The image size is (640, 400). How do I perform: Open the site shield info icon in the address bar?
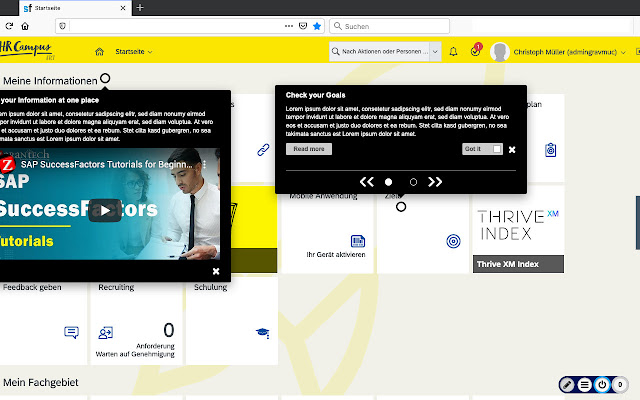tap(62, 26)
